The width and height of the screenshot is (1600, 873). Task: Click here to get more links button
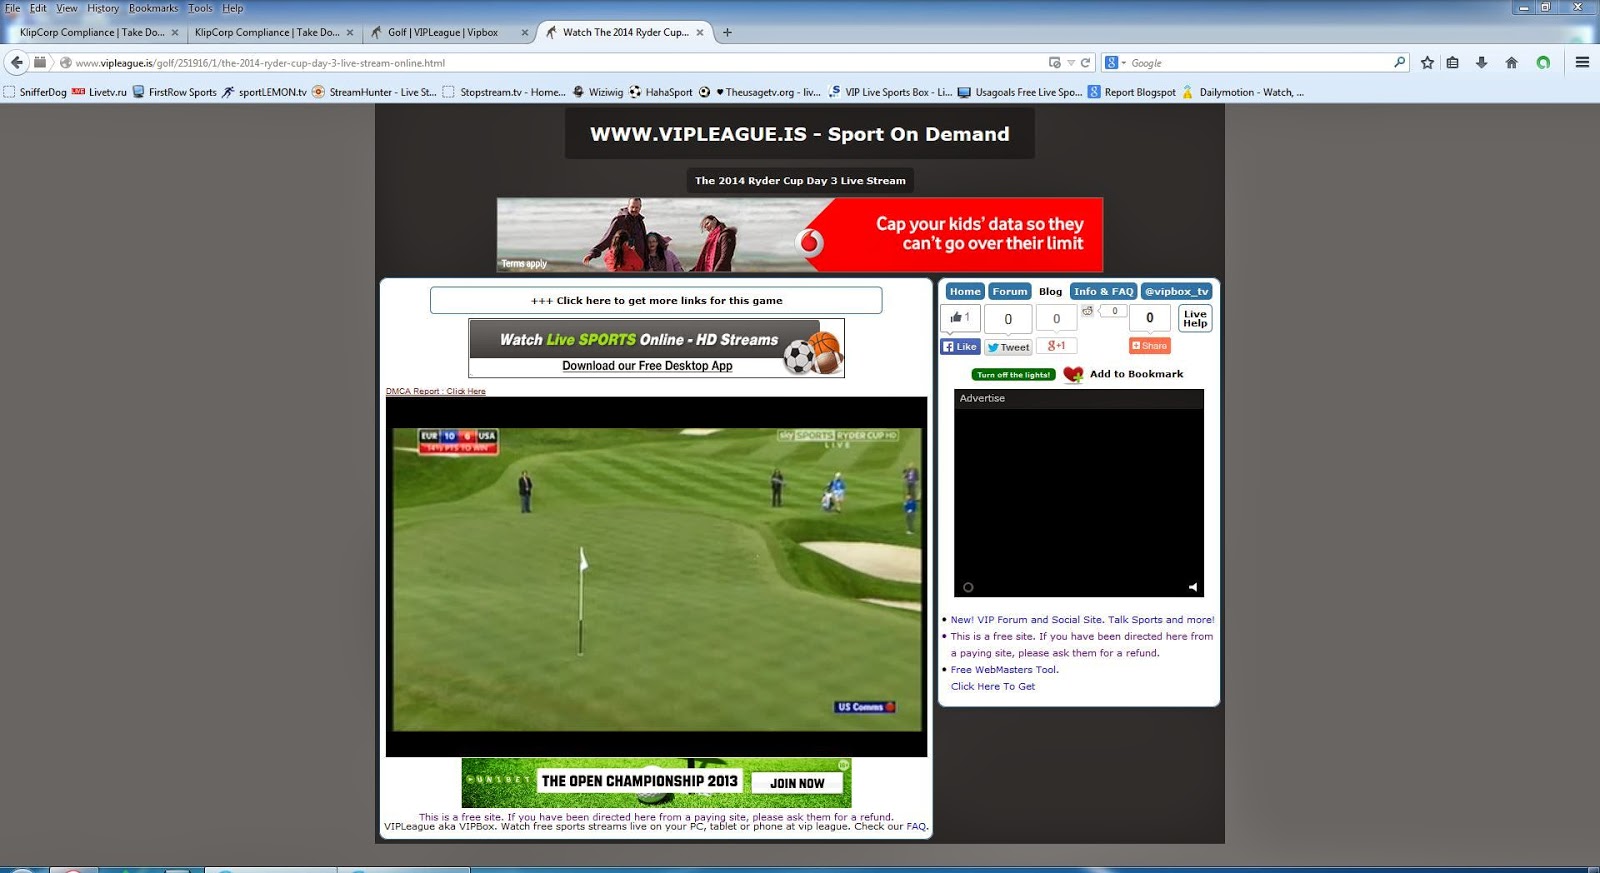656,300
